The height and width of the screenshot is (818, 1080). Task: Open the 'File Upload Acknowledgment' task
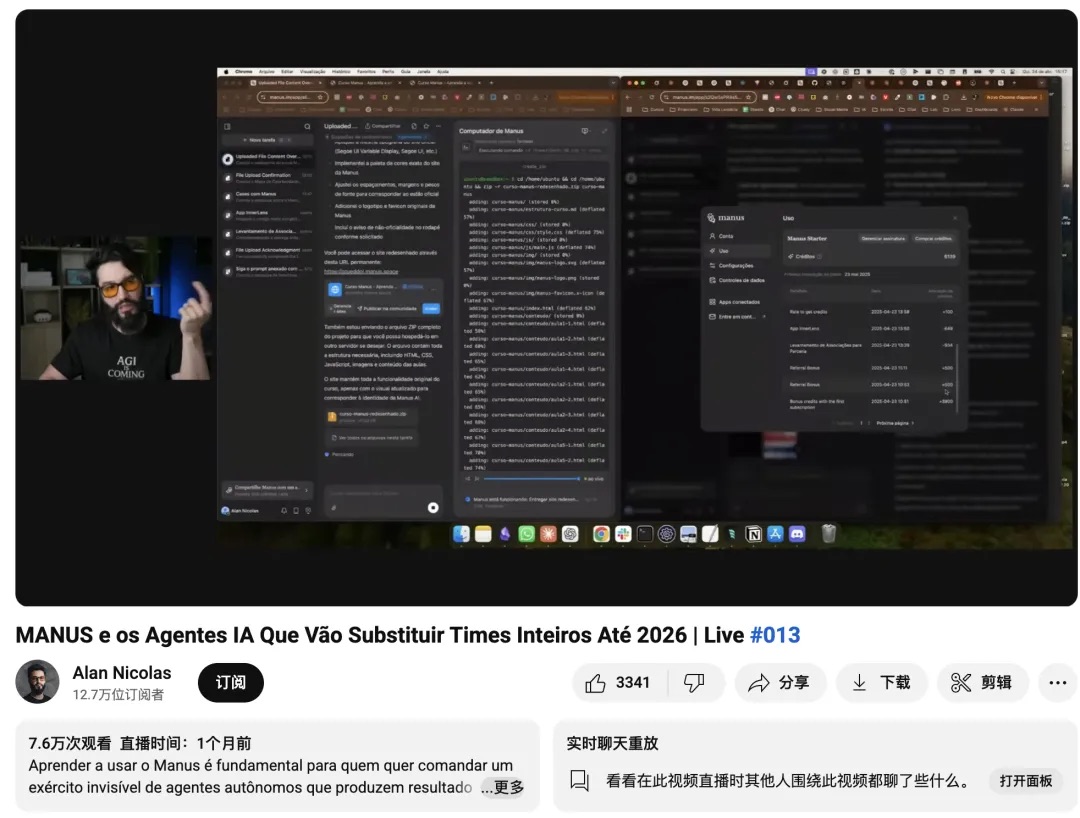click(267, 253)
